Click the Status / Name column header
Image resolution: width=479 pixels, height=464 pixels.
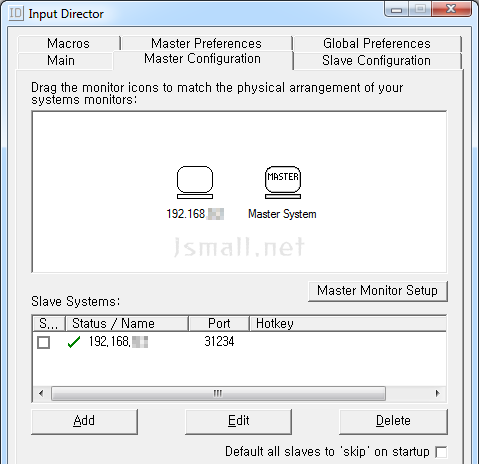126,324
